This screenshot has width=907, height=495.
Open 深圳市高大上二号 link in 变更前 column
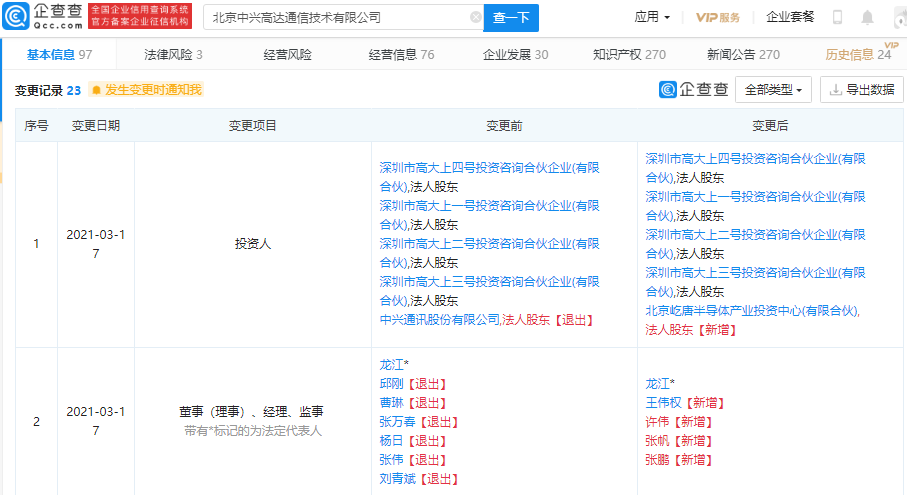[x=489, y=253]
